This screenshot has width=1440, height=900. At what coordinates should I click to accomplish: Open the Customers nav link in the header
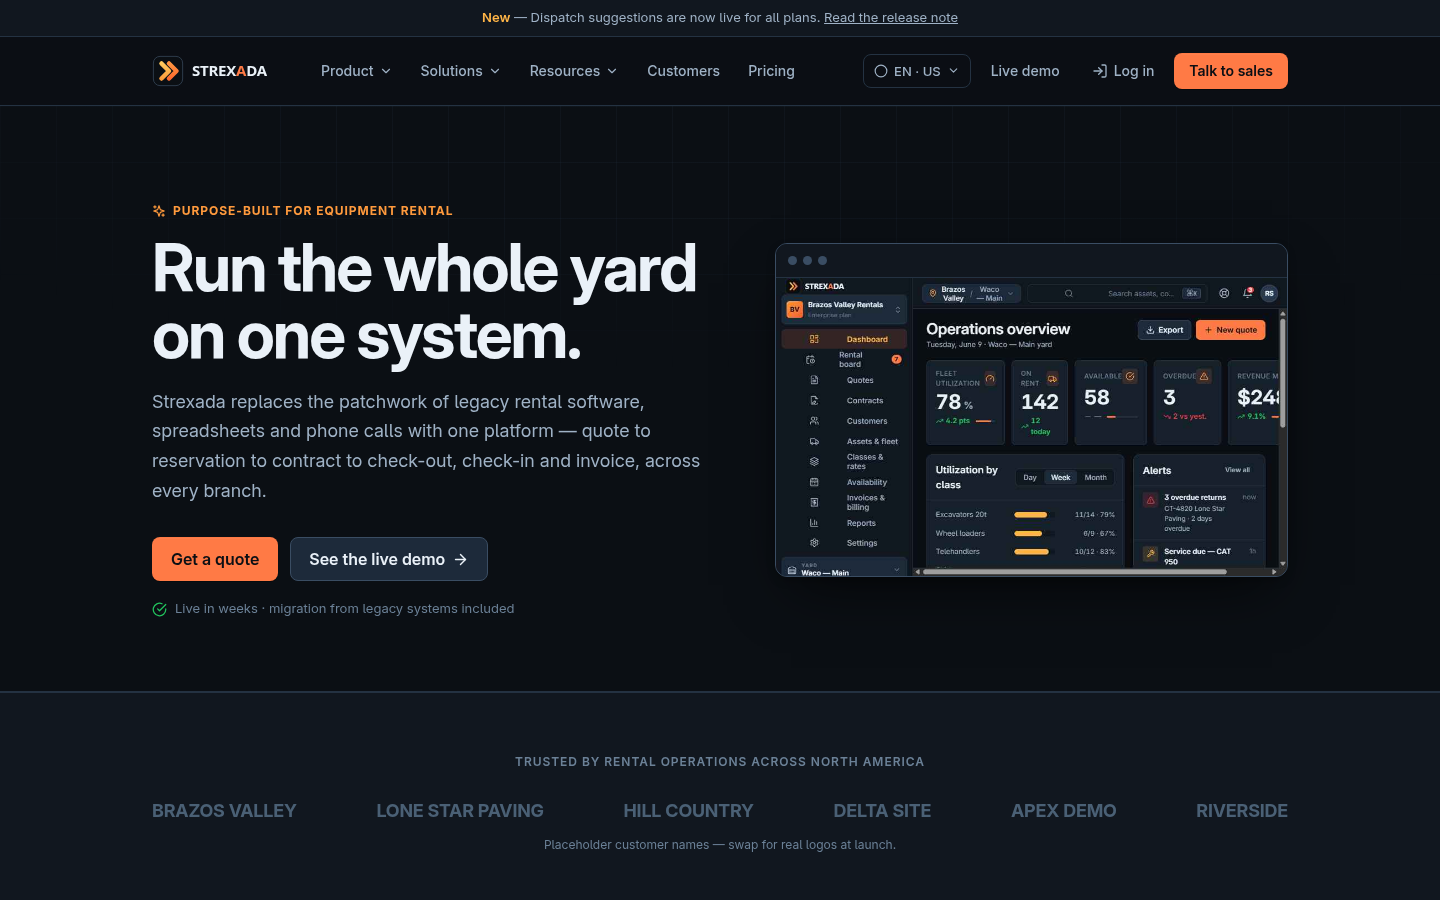683,71
